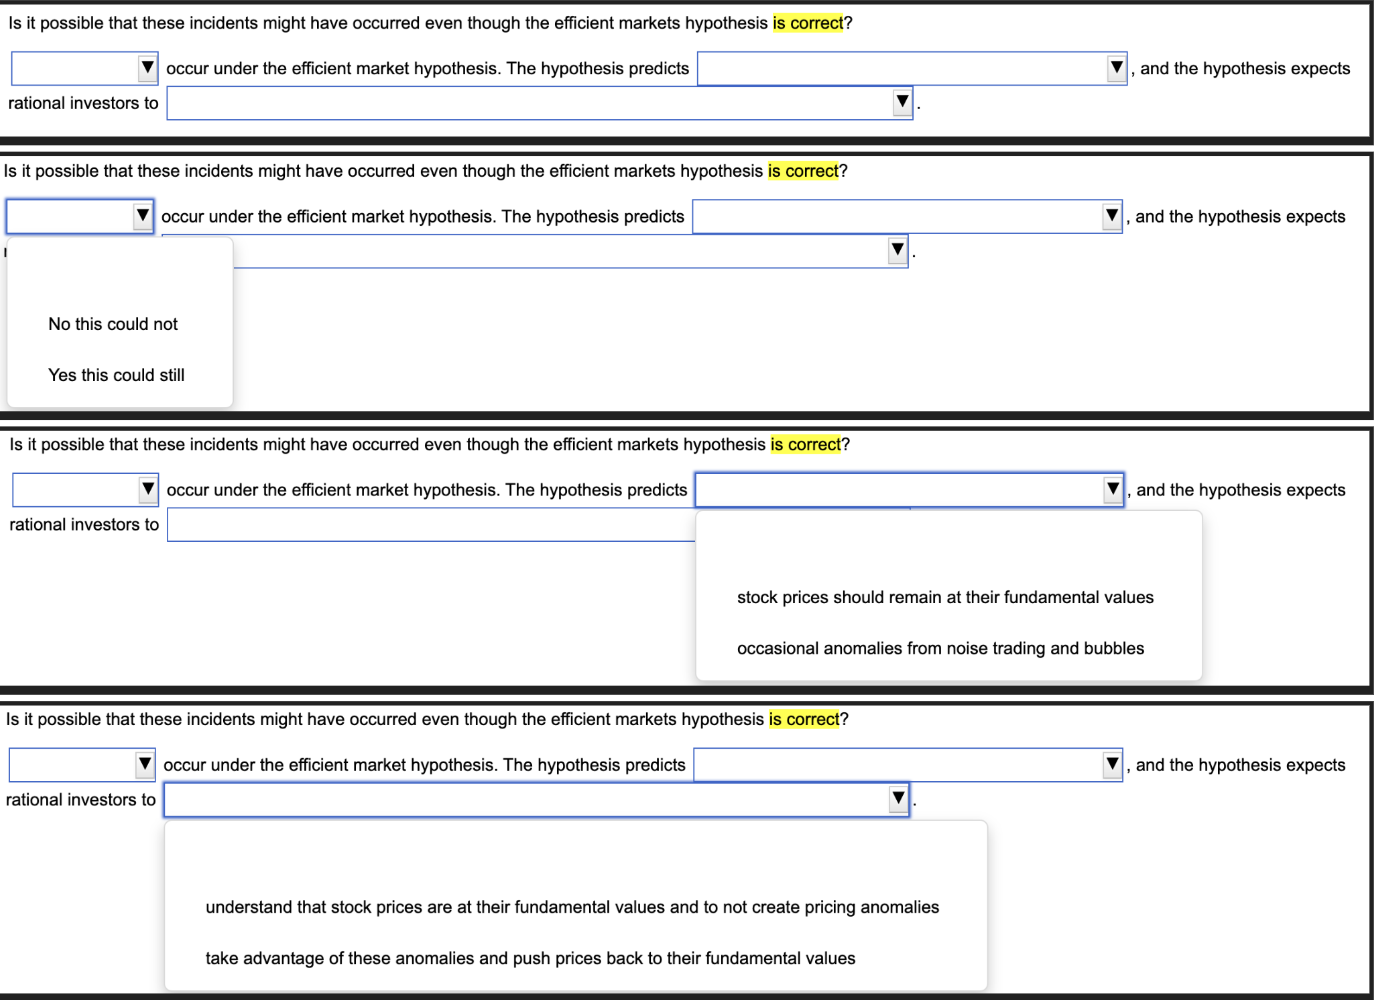Image resolution: width=1374 pixels, height=1000 pixels.
Task: Close the open dropdown above 'understand that stock prices' list
Action: point(537,800)
